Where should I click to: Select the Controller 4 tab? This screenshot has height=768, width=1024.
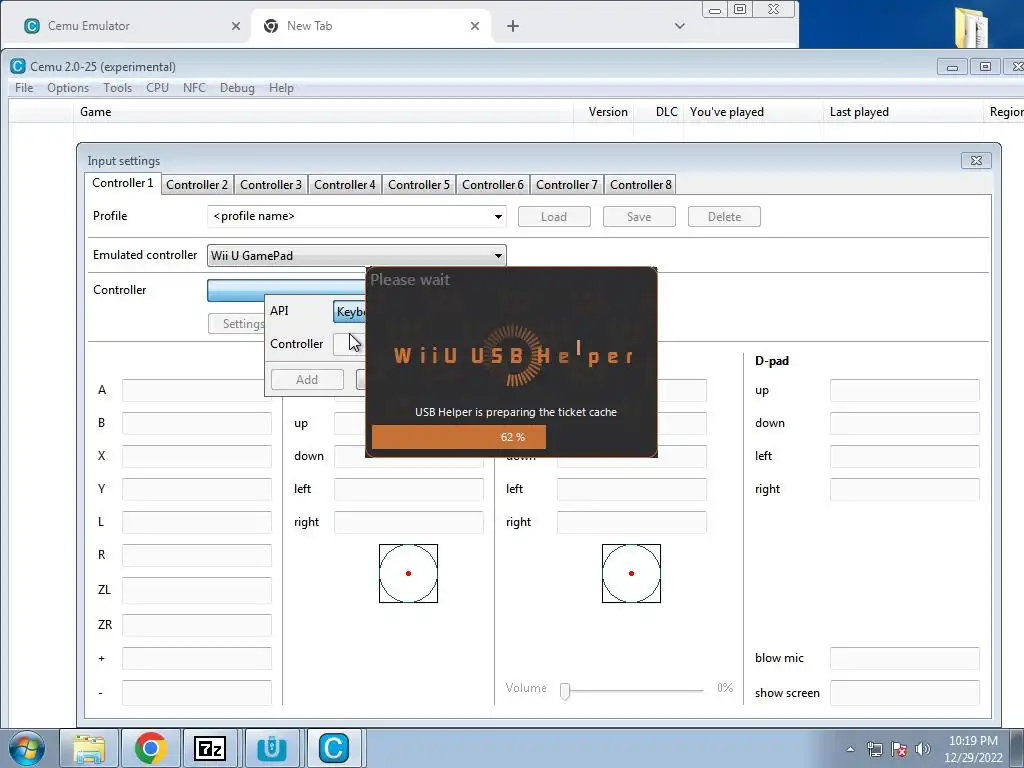click(x=345, y=185)
